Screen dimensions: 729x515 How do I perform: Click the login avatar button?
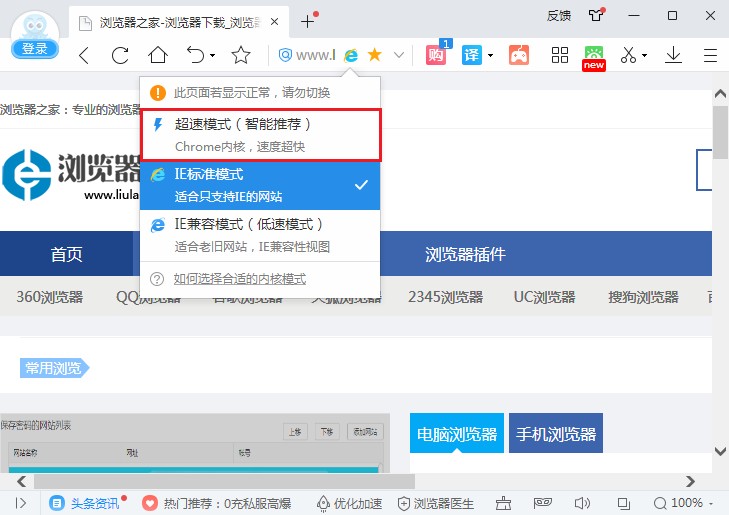35,34
